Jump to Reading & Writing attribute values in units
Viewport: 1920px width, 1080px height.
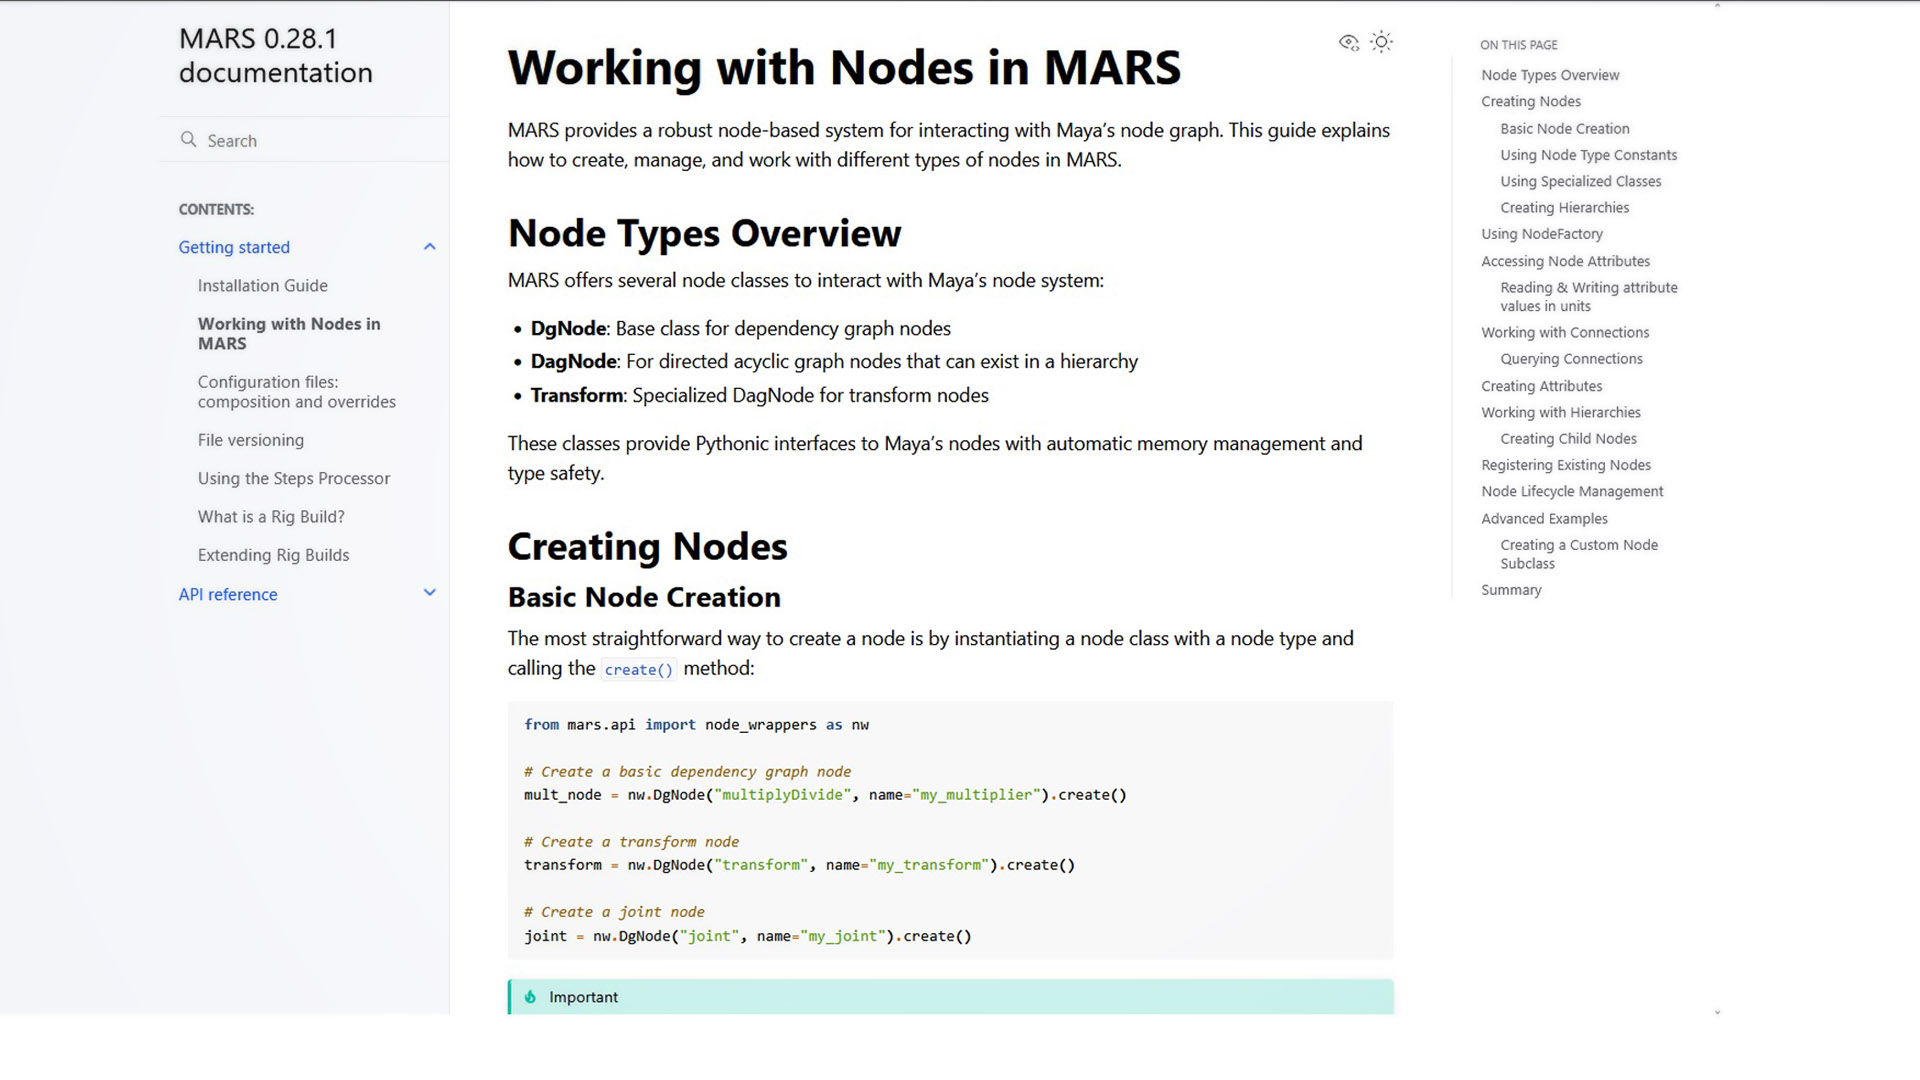click(1589, 297)
